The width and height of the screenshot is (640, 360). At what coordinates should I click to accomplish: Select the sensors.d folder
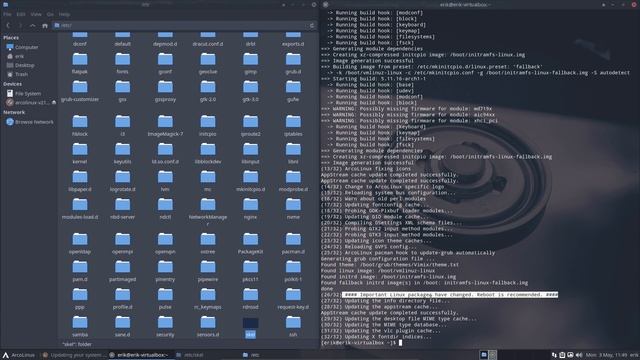(x=208, y=327)
